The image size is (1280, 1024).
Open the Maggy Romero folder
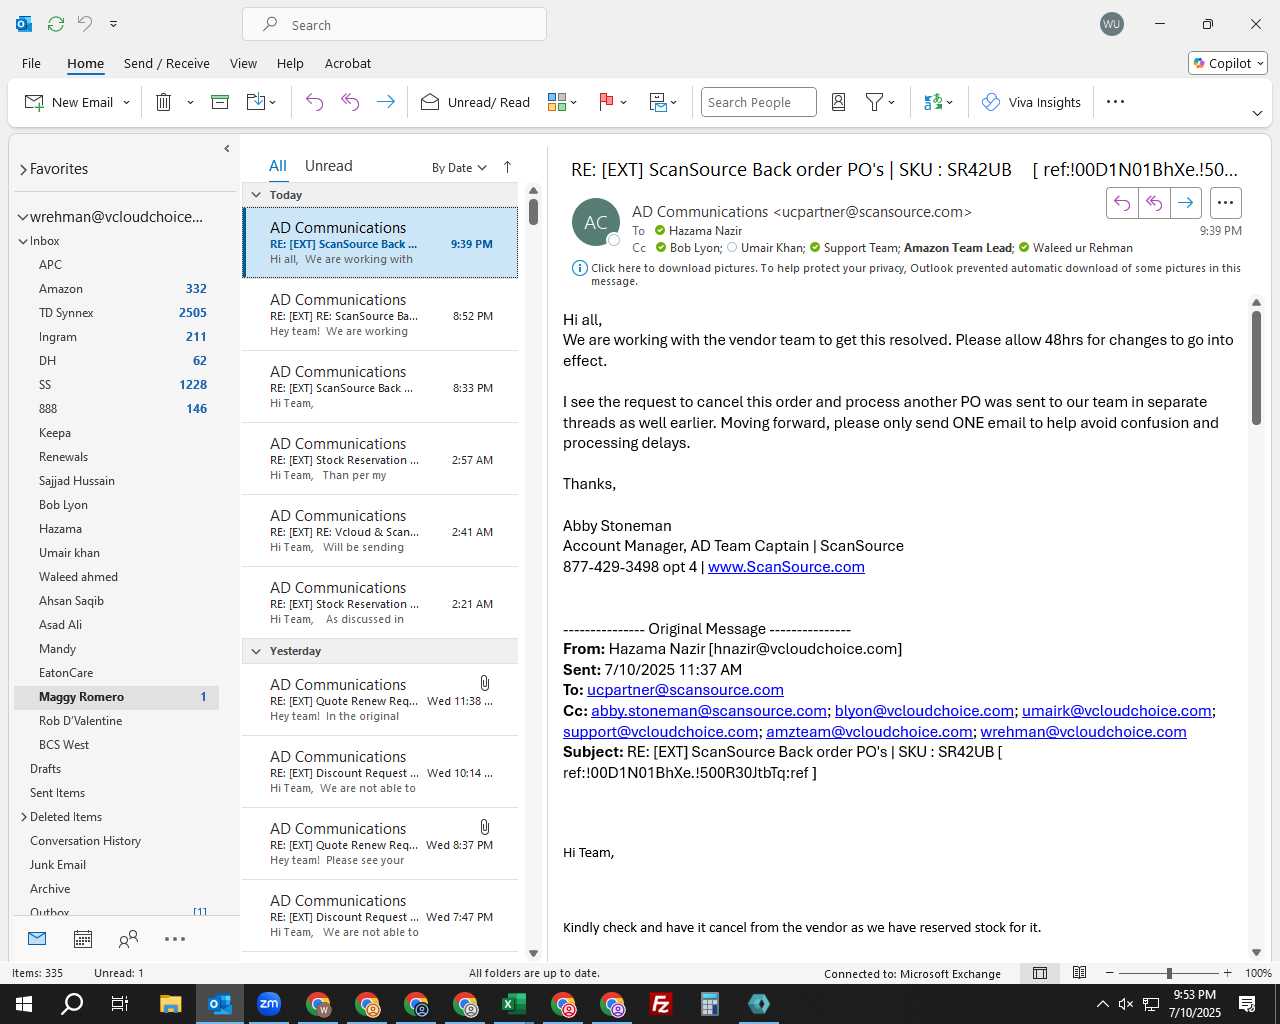point(116,697)
